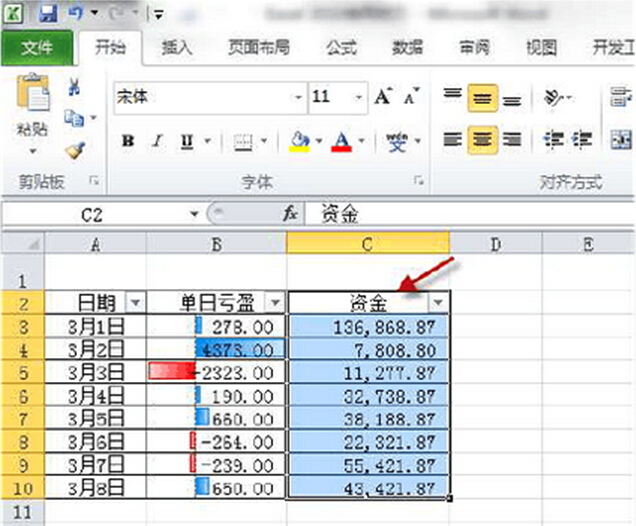Expand the 资金 column filter dropdown
Image resolution: width=636 pixels, height=526 pixels.
[x=437, y=303]
